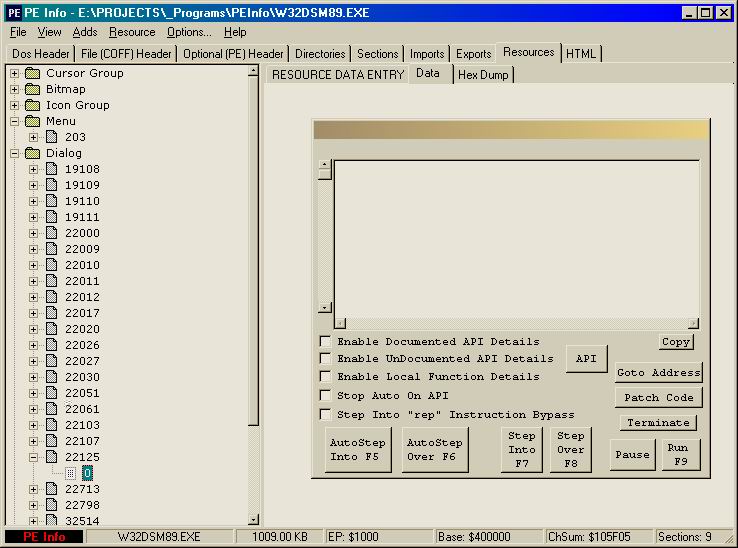
Task: Click the PE application icon in title bar
Action: click(13, 13)
